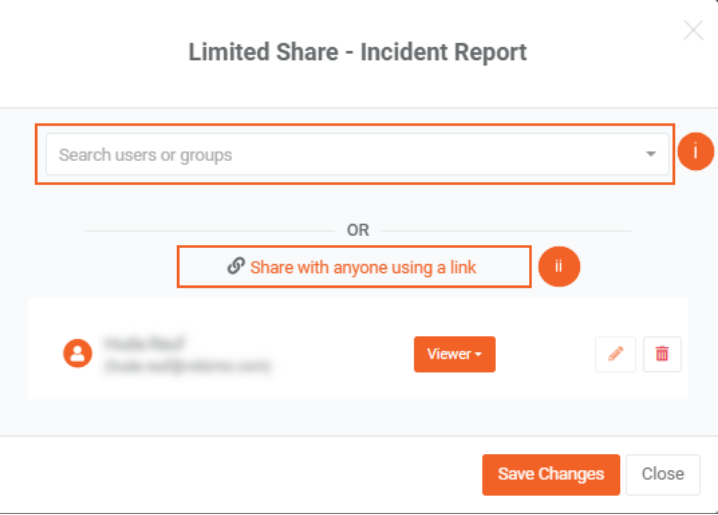Click the Save Changes button
The image size is (718, 515).
tap(551, 475)
